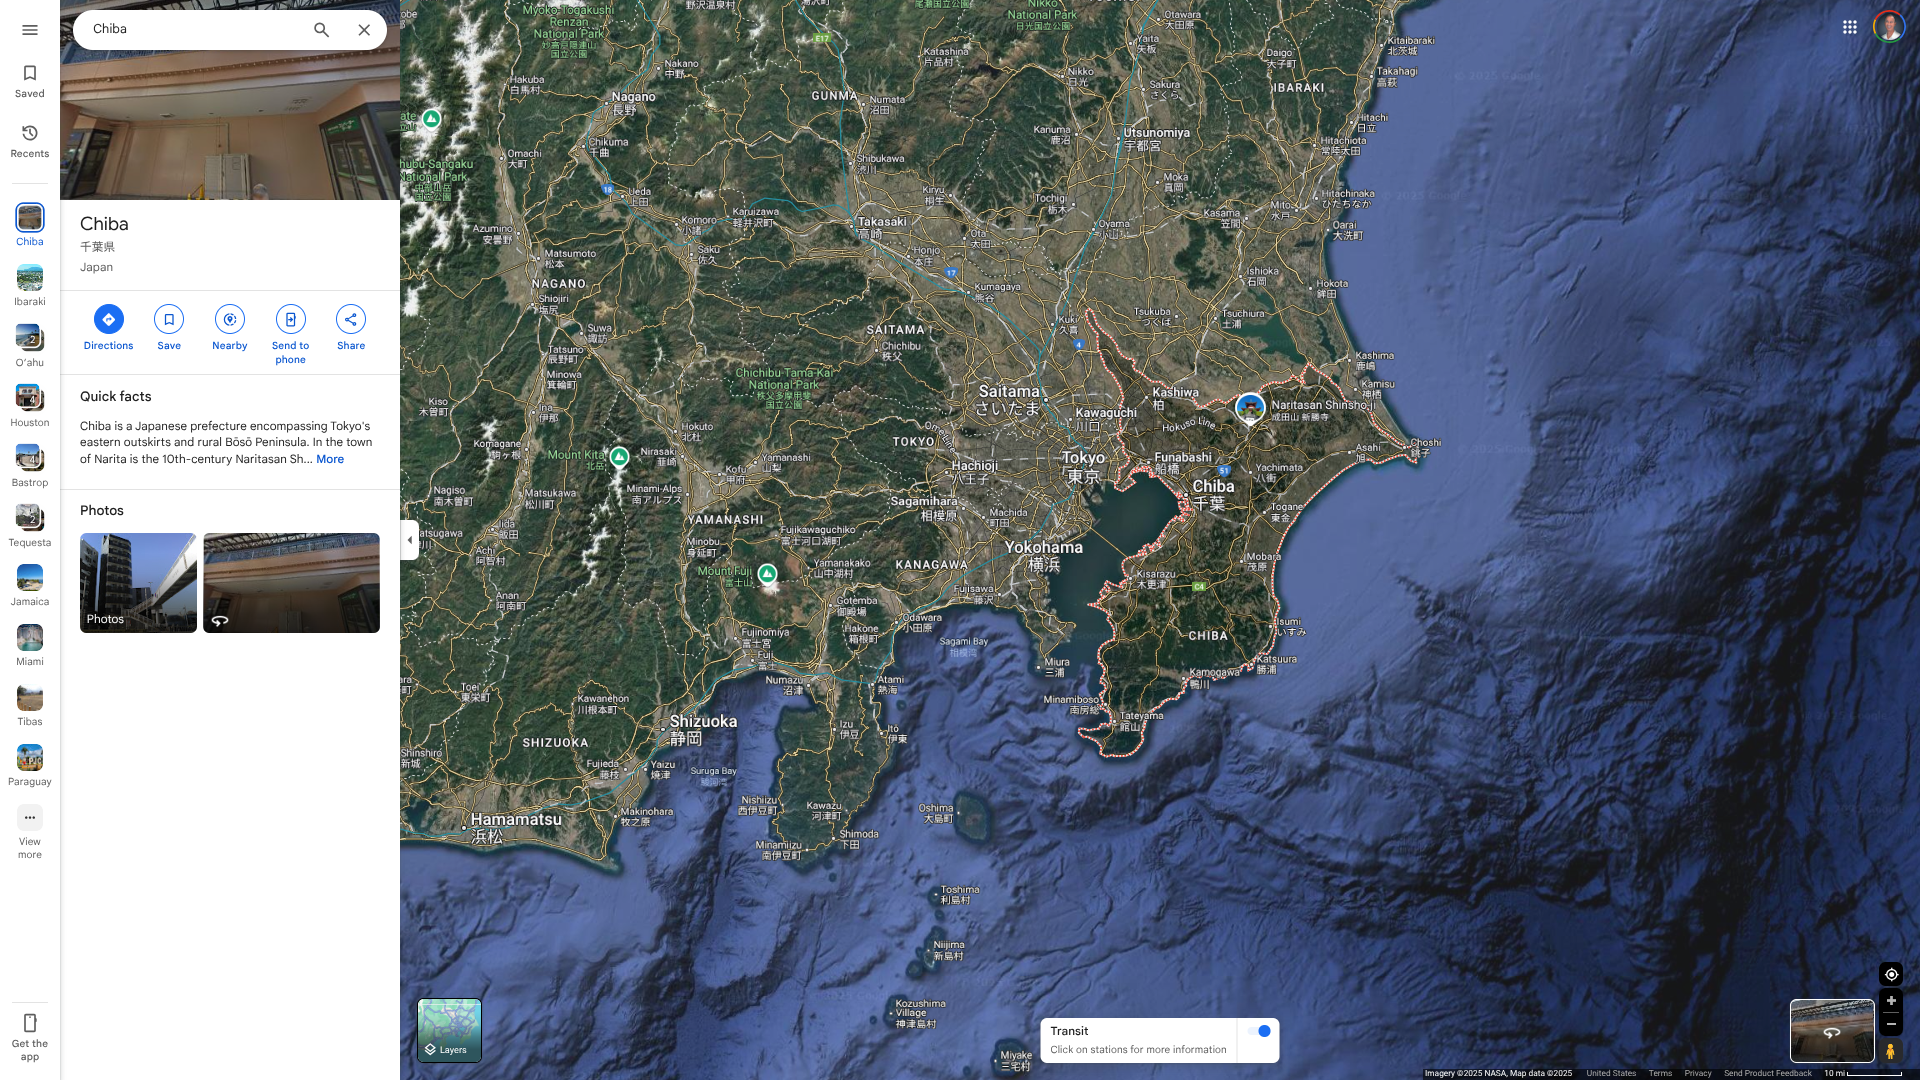Expand quick facts with the More link
The image size is (1920, 1080).
click(330, 459)
